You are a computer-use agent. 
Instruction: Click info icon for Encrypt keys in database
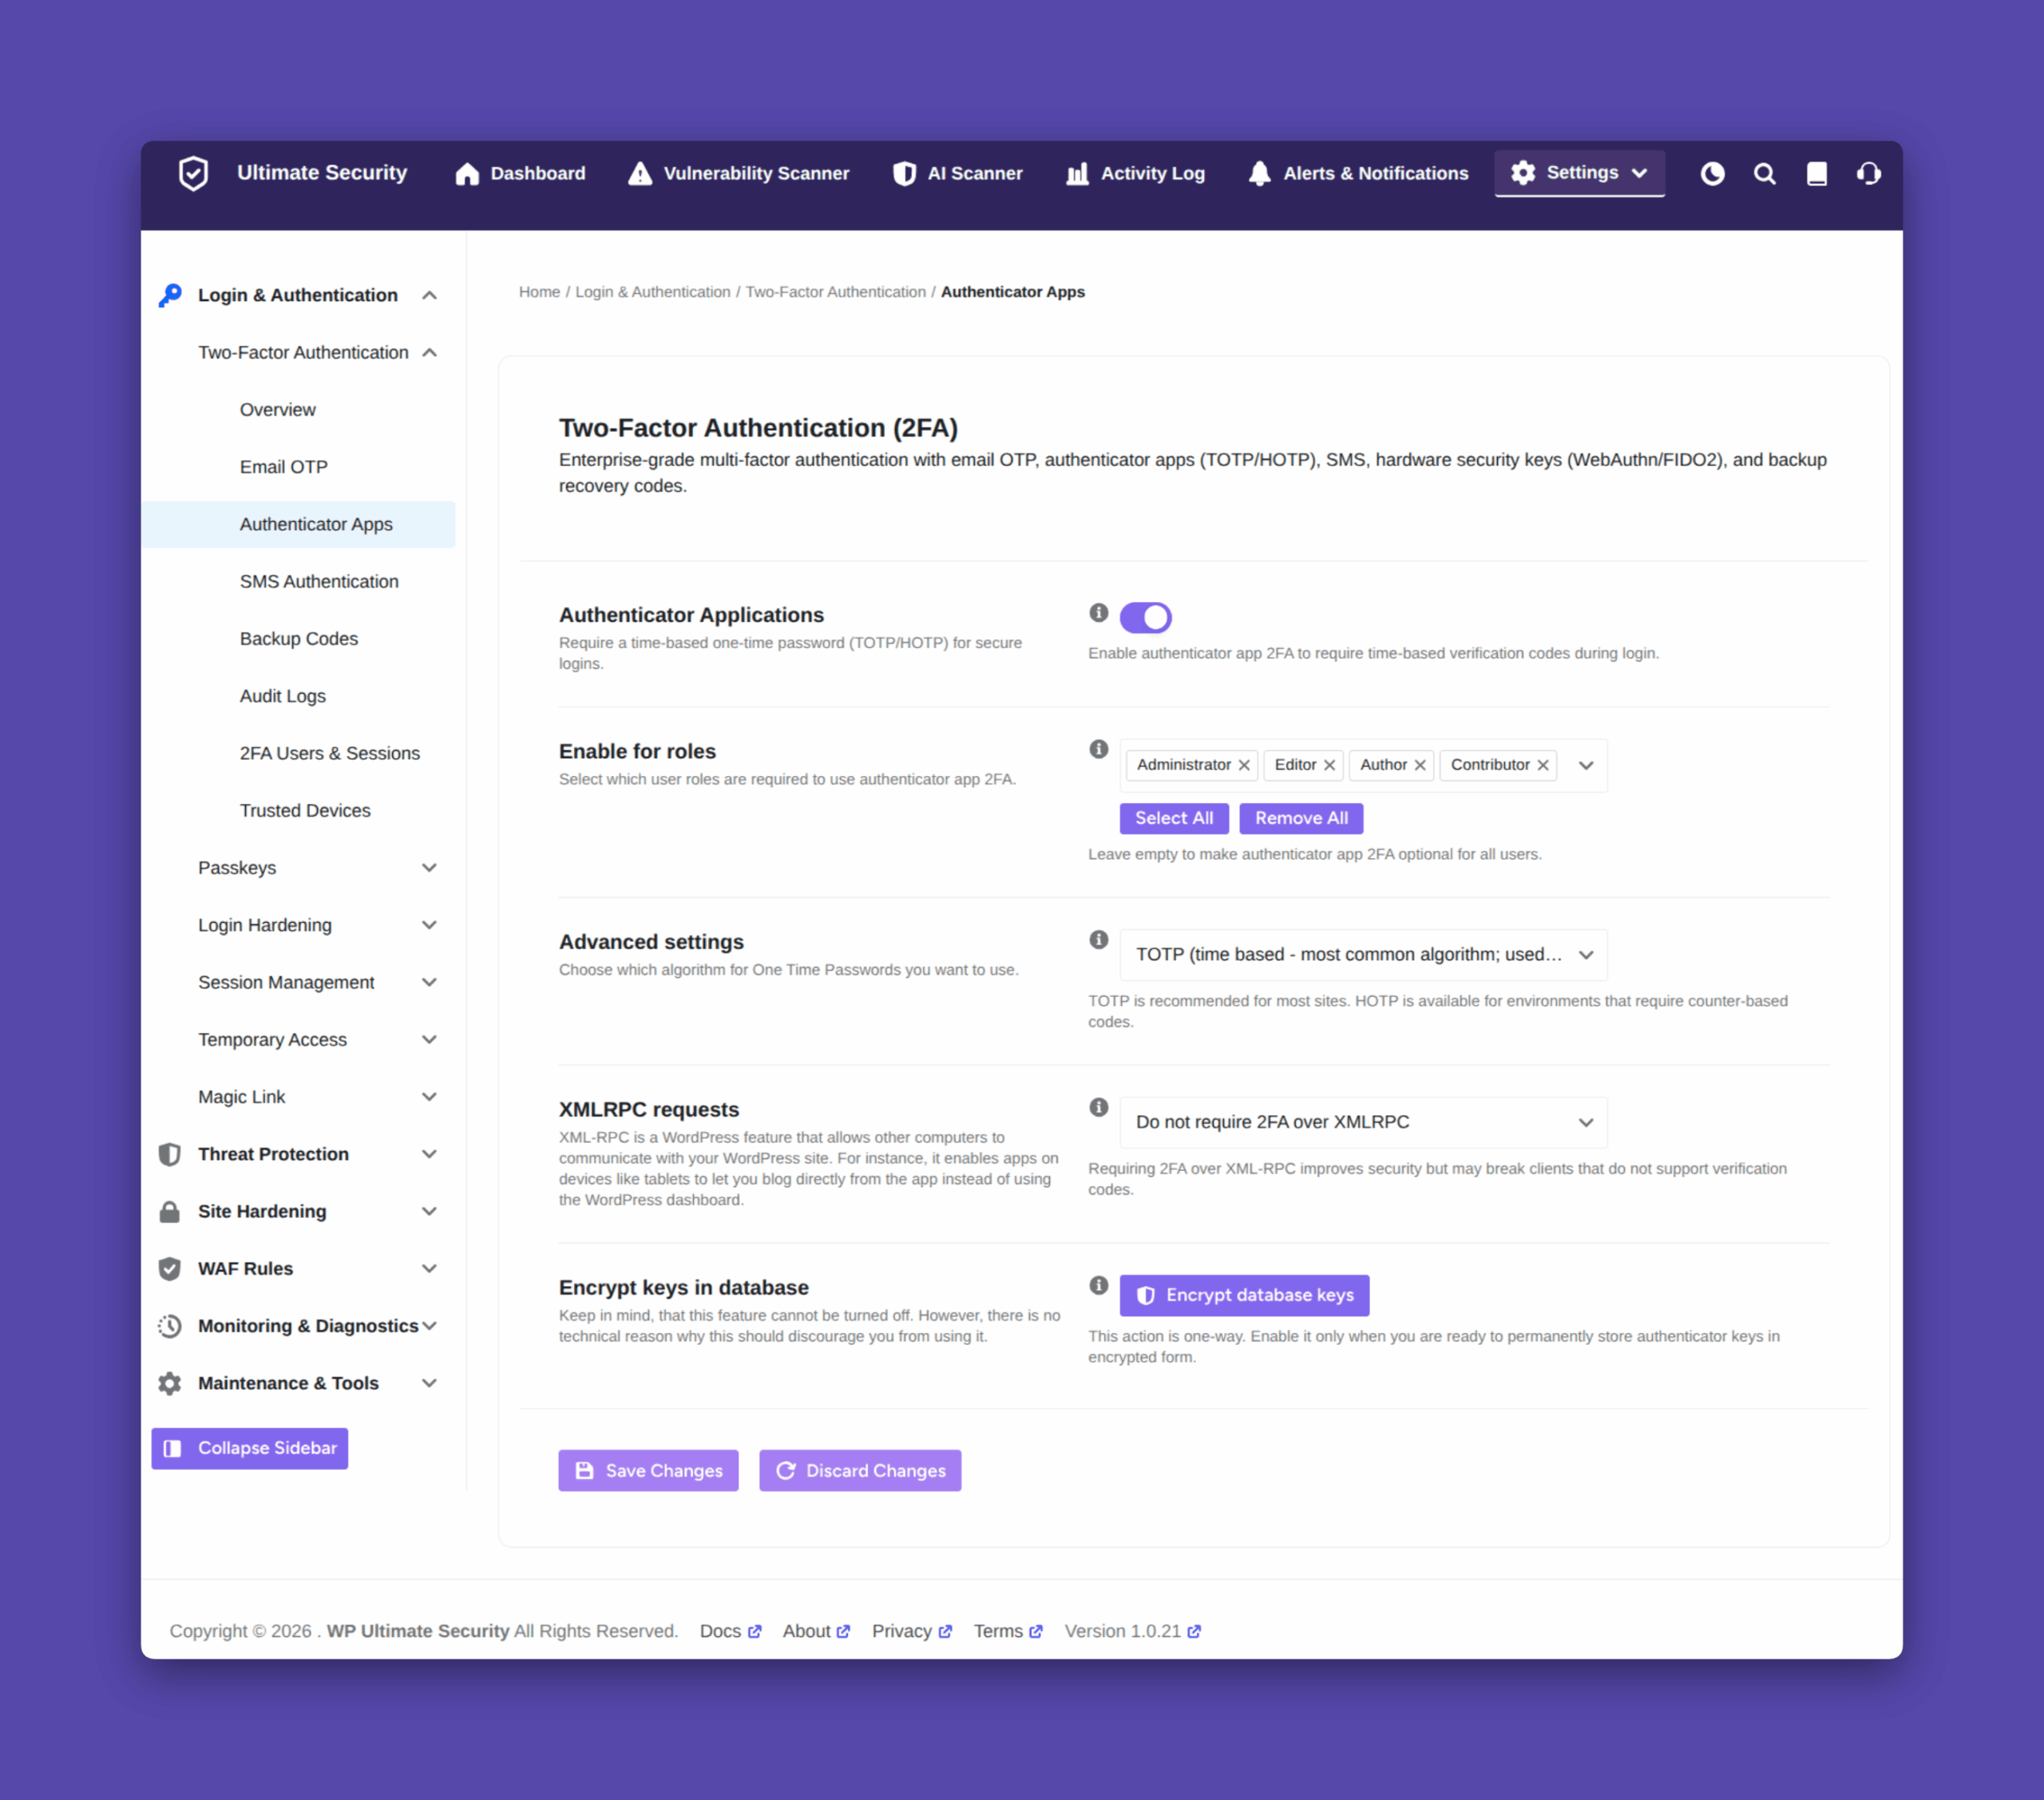pos(1099,1285)
